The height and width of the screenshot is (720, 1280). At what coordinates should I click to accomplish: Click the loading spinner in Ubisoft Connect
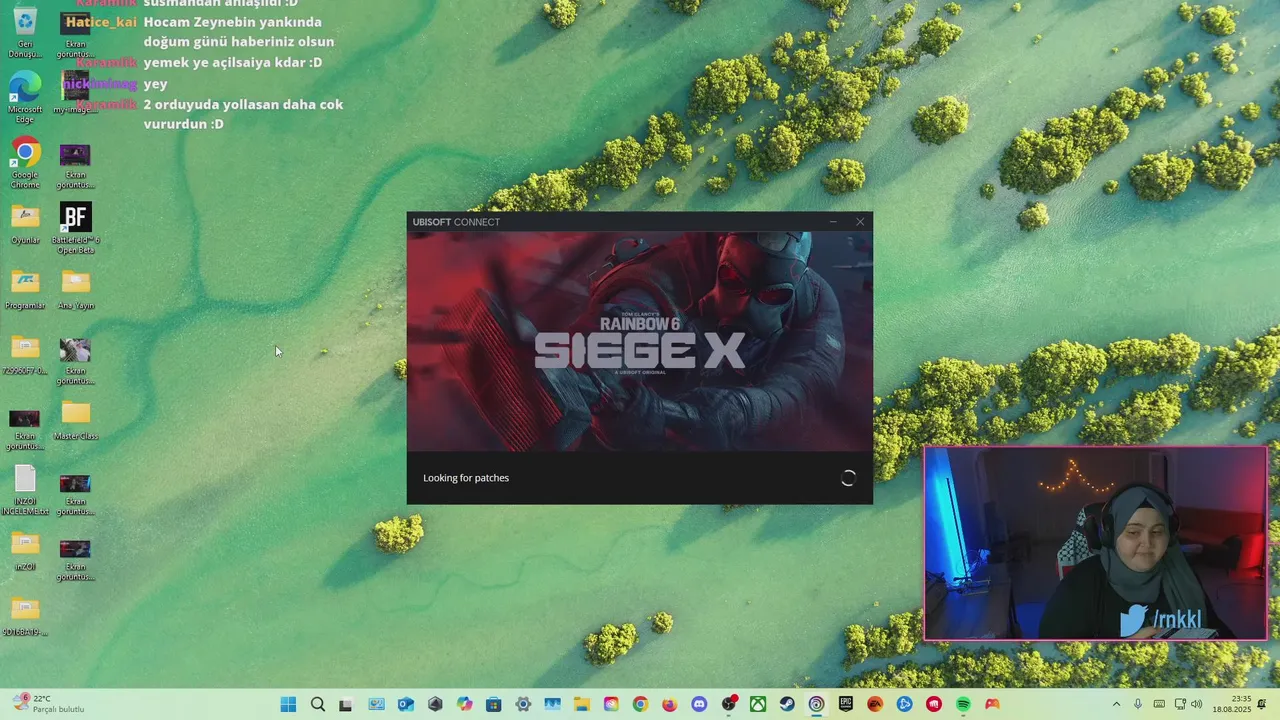[848, 478]
